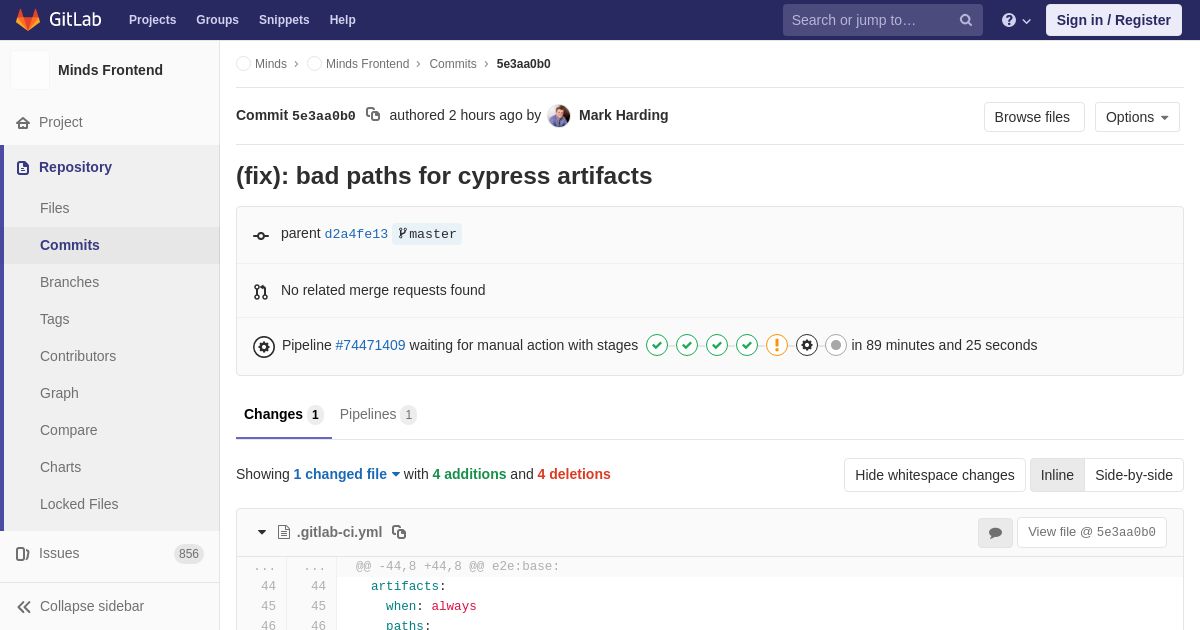Click parent commit d2a4fe13 link
Image resolution: width=1200 pixels, height=630 pixels.
[x=356, y=234]
